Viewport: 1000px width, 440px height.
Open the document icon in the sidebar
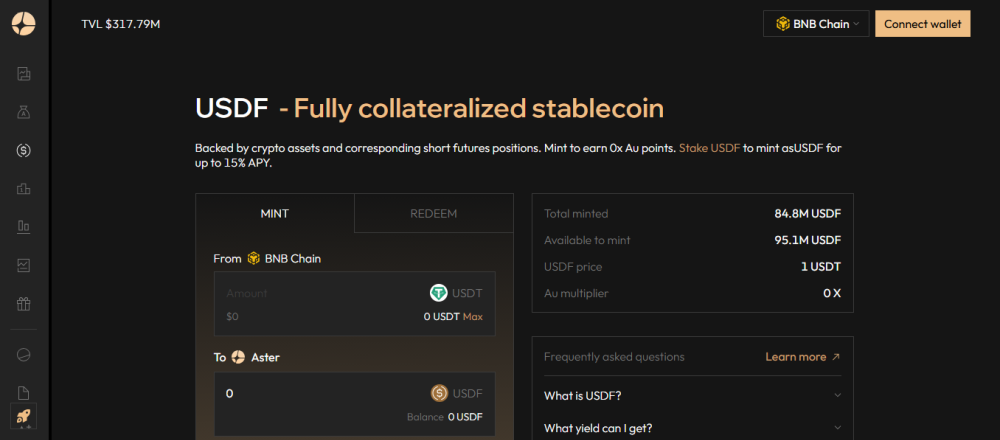click(24, 393)
